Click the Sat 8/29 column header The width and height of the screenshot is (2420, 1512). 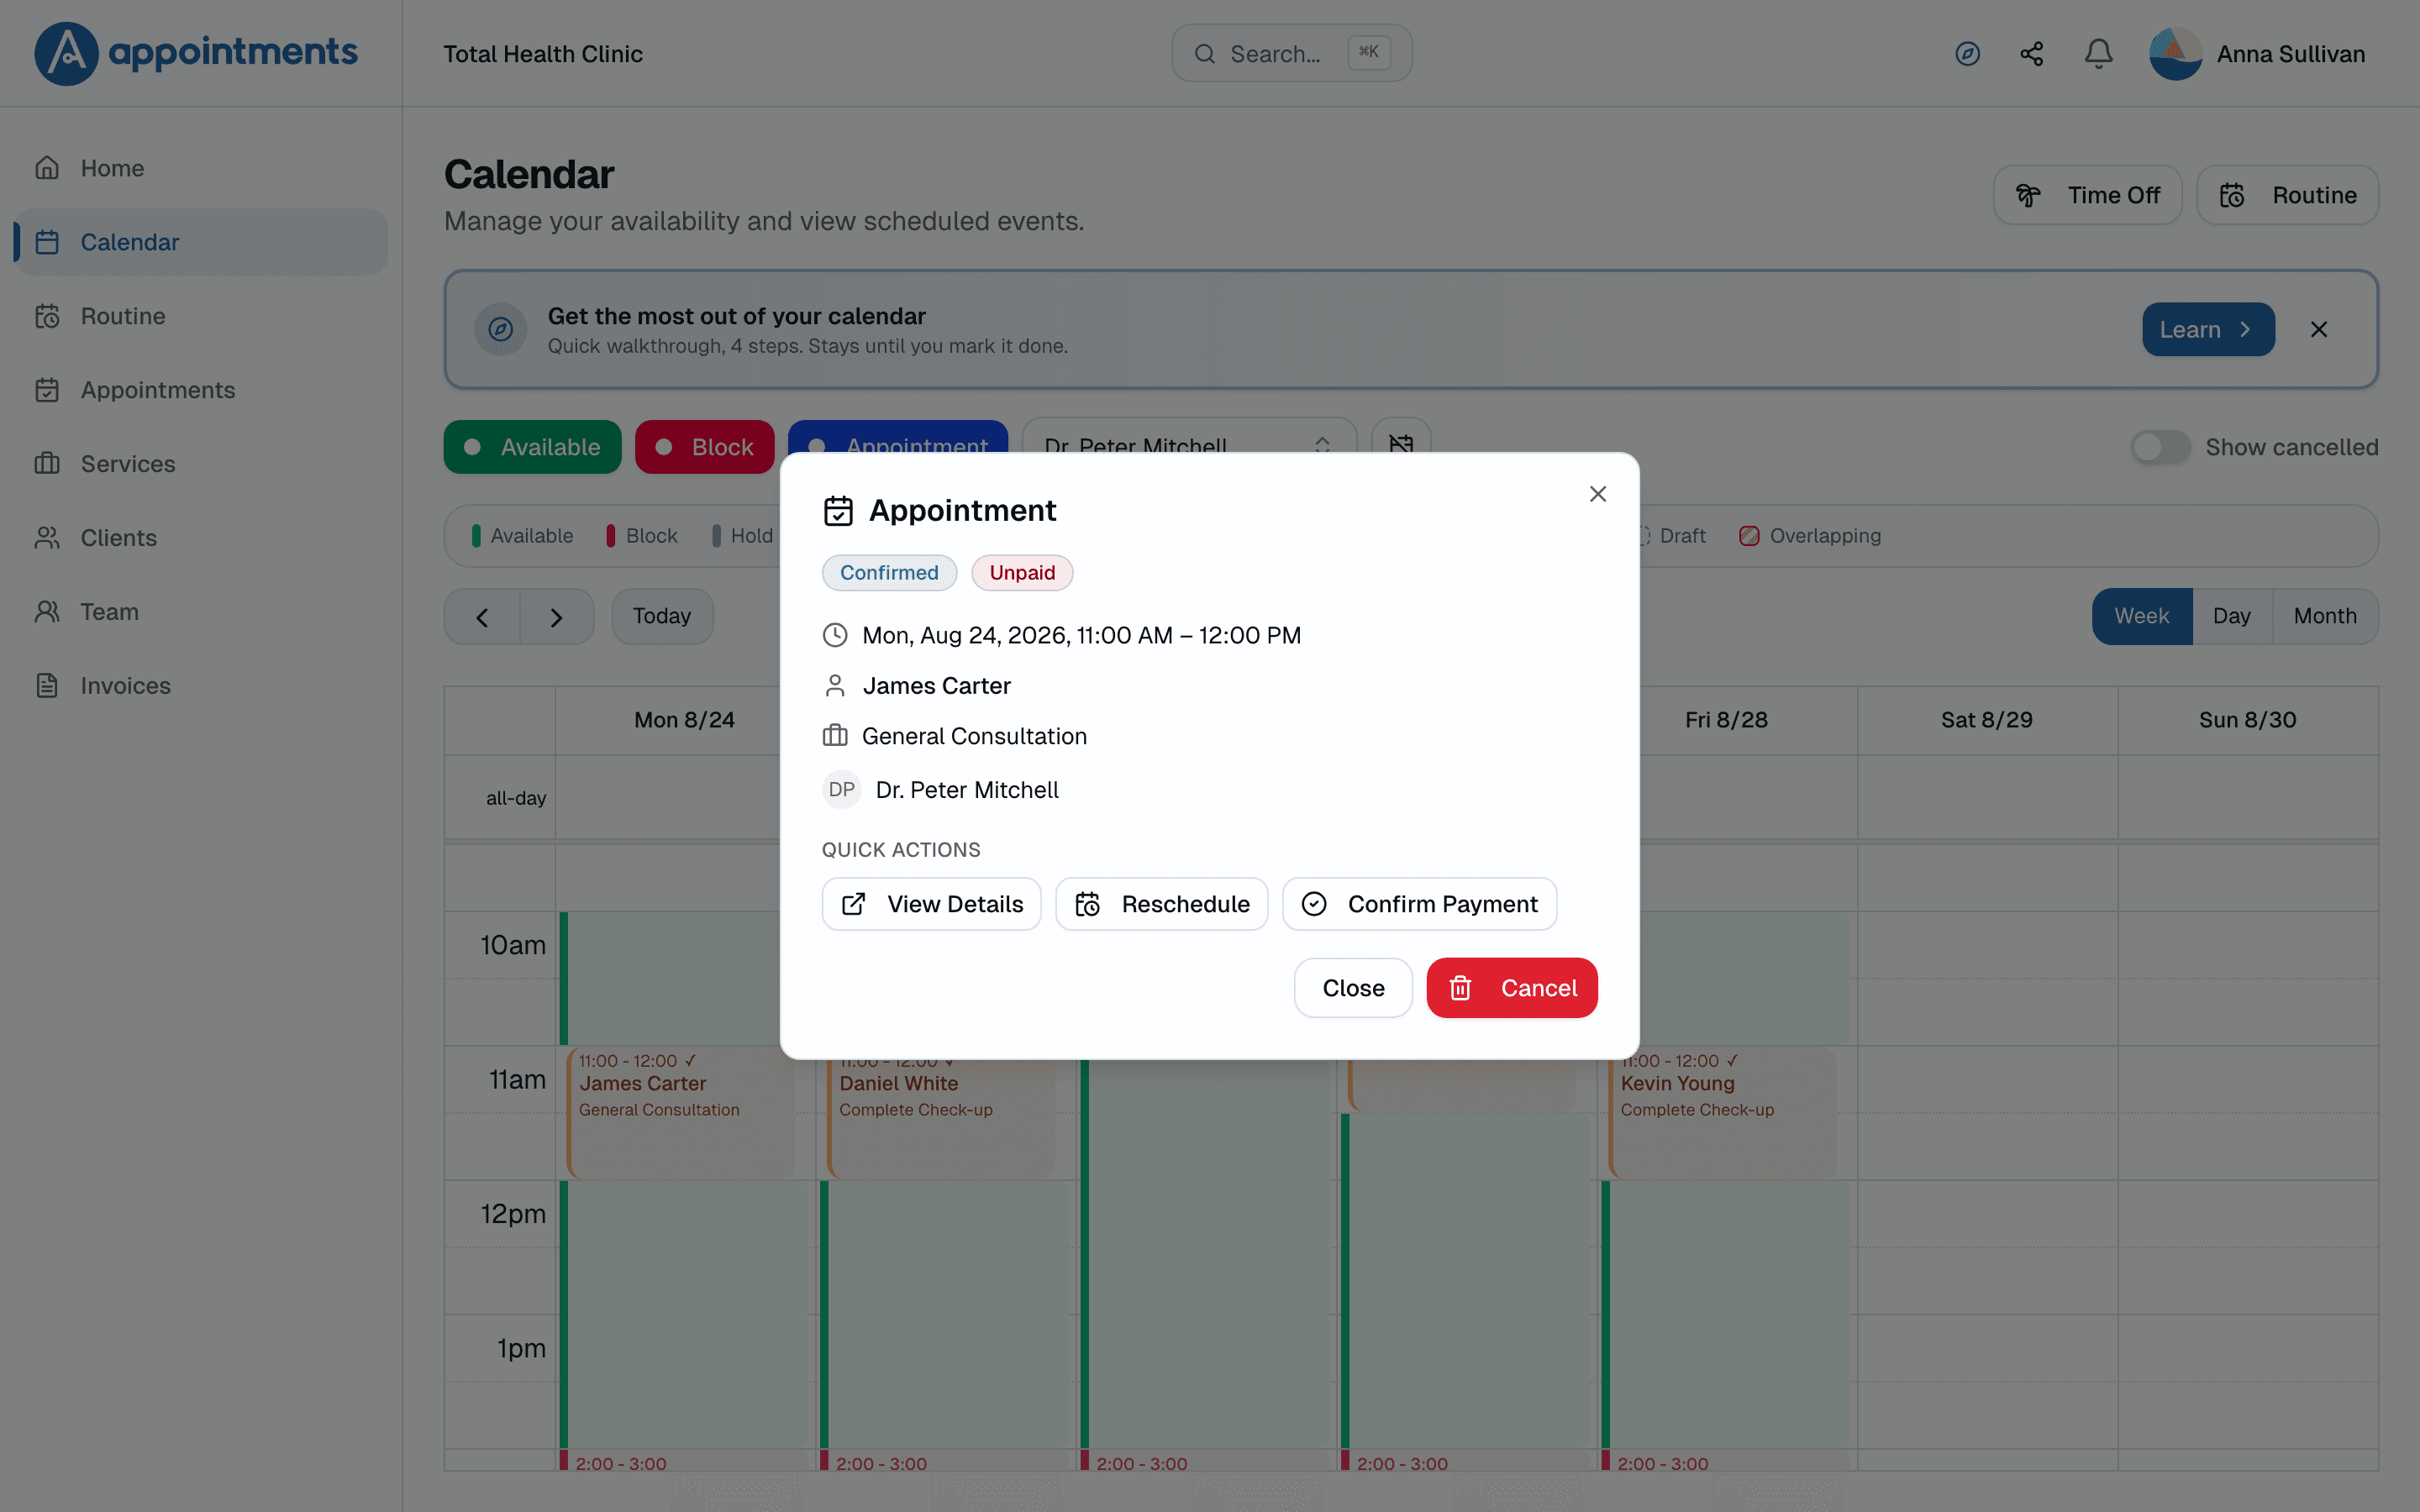(1987, 720)
